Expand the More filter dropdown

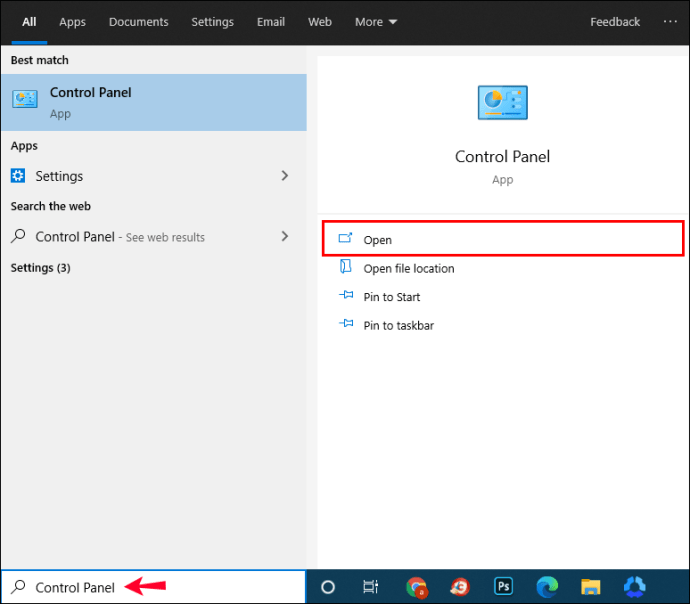click(x=376, y=22)
